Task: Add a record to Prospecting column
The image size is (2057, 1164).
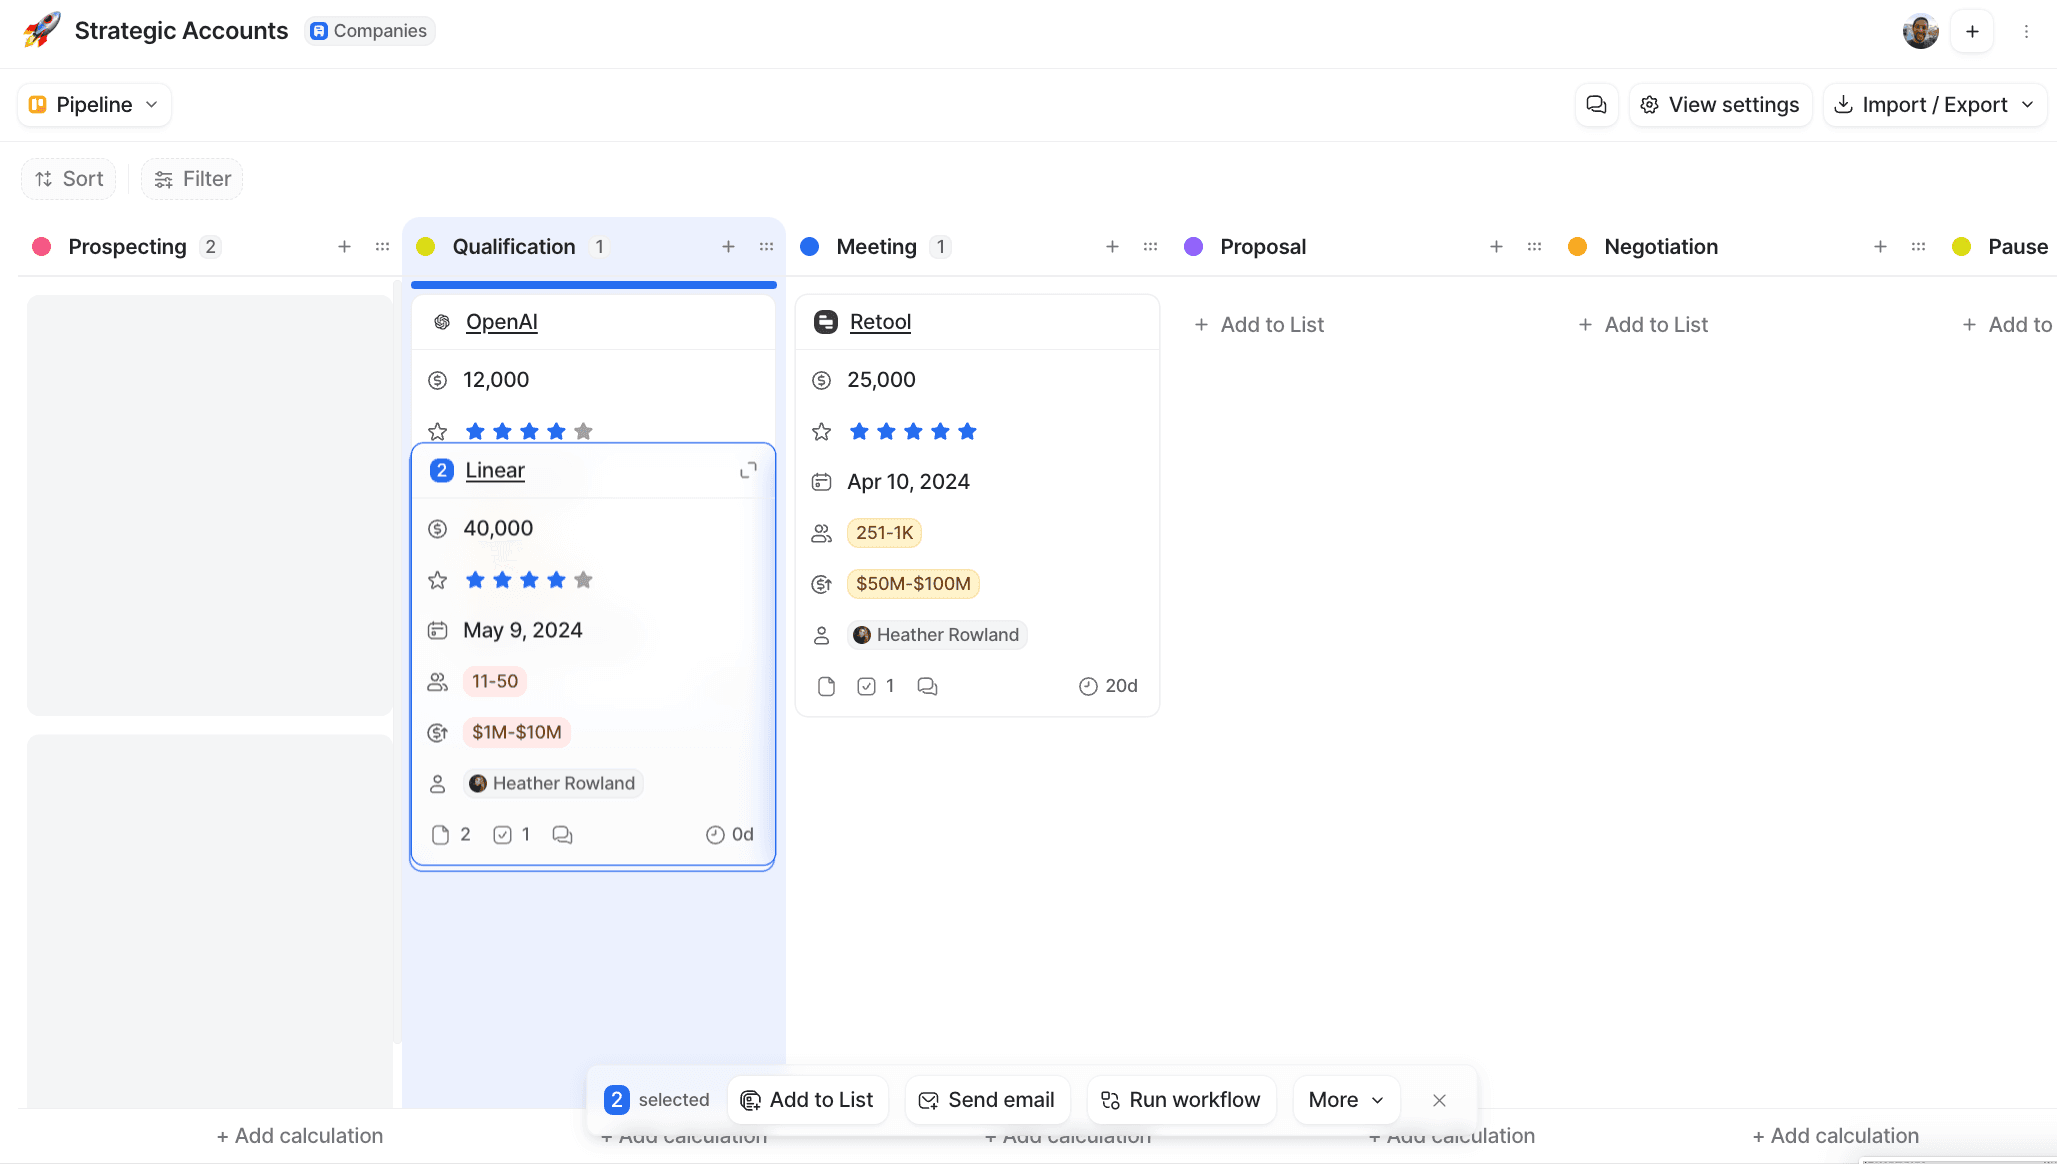Action: [x=344, y=247]
